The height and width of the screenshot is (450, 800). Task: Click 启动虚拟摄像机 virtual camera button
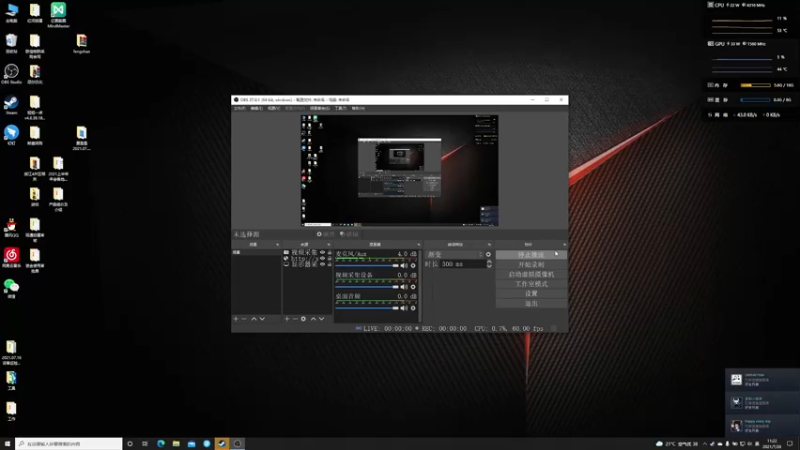531,274
